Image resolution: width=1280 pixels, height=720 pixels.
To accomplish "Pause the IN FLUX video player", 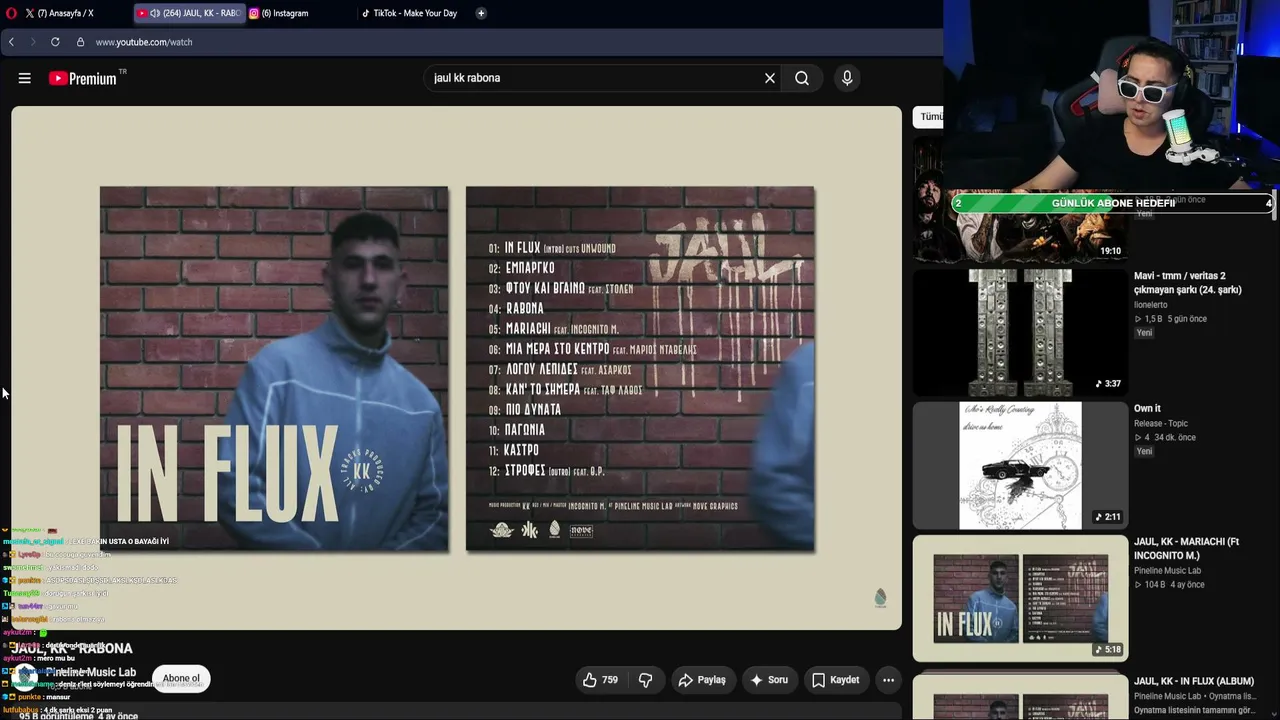I will (456, 368).
